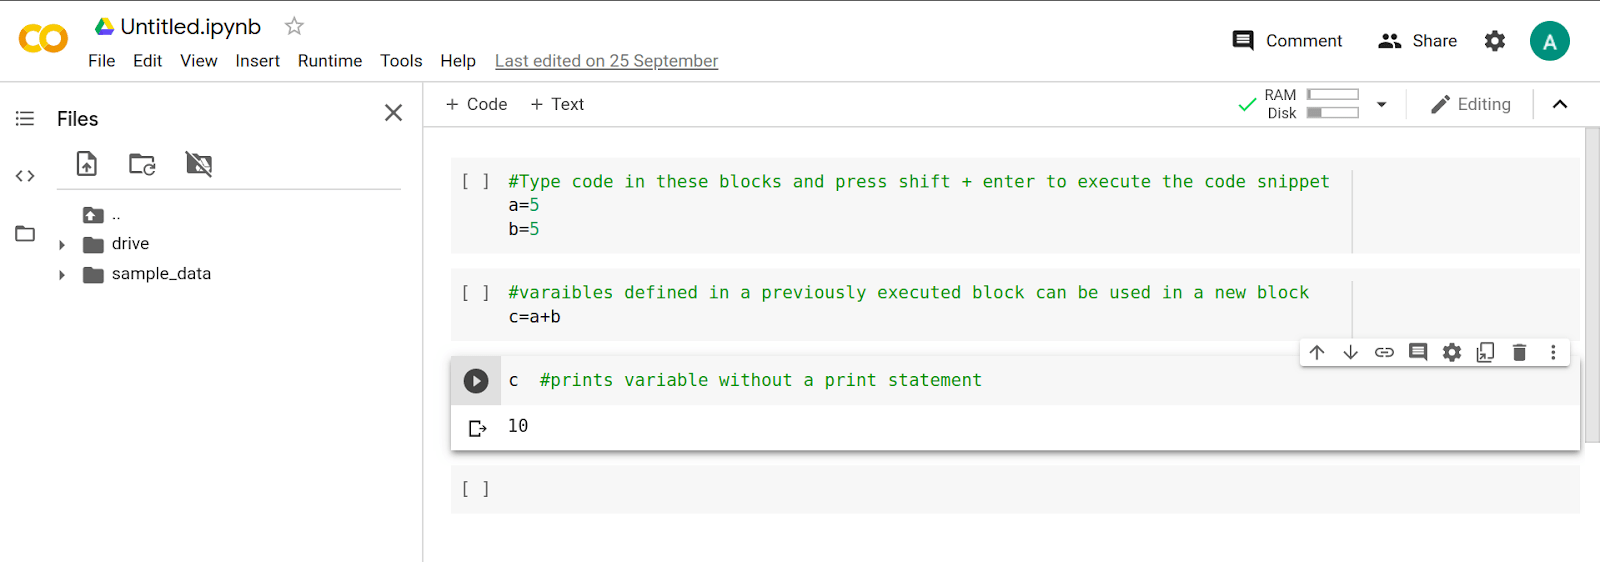
Task: Delete the selected cell
Action: coord(1519,352)
